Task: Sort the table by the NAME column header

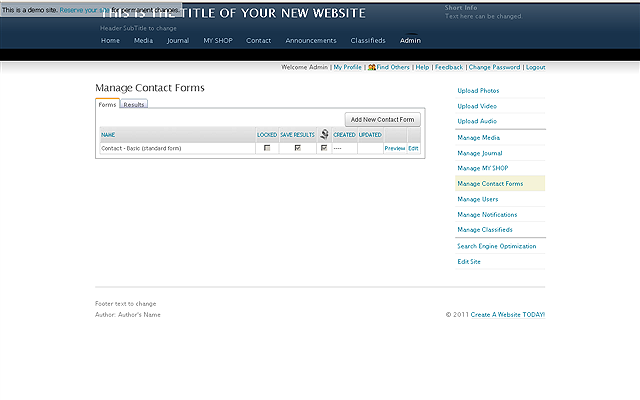Action: 108,134
